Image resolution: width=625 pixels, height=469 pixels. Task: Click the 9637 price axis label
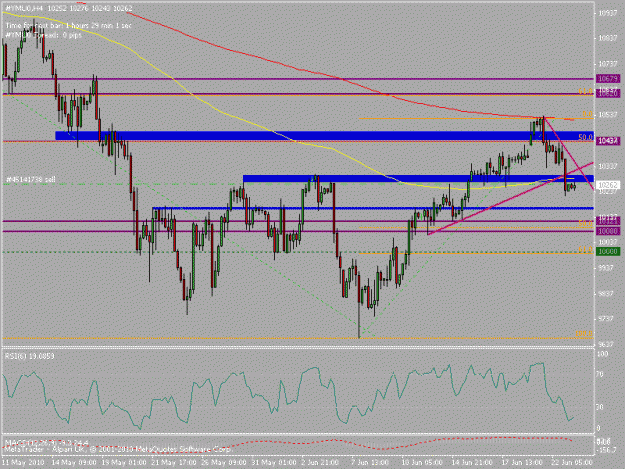[607, 344]
